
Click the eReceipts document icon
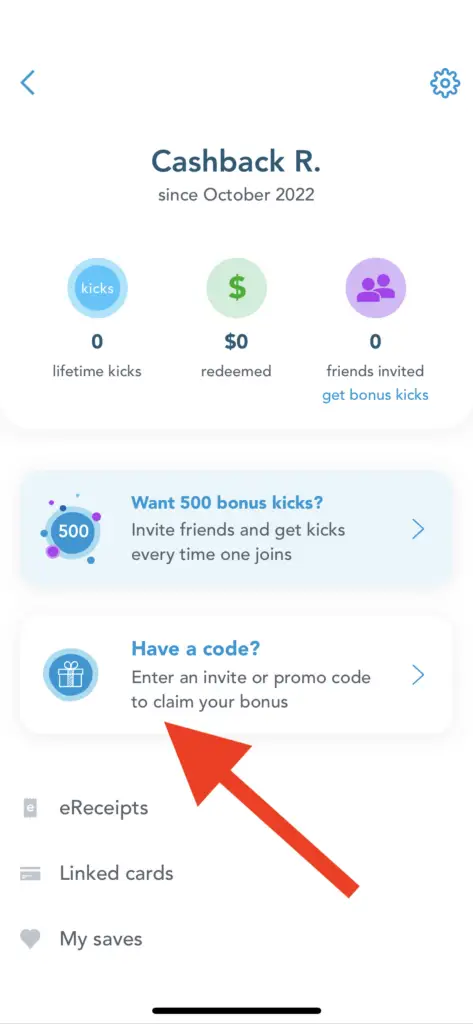tap(29, 808)
